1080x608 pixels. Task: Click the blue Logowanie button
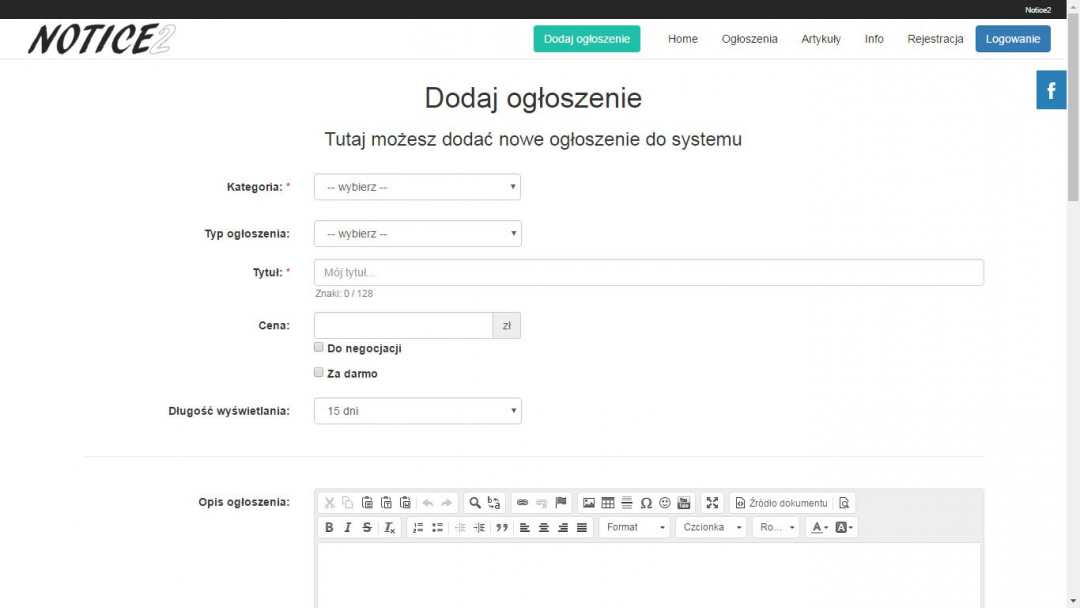pyautogui.click(x=1012, y=39)
